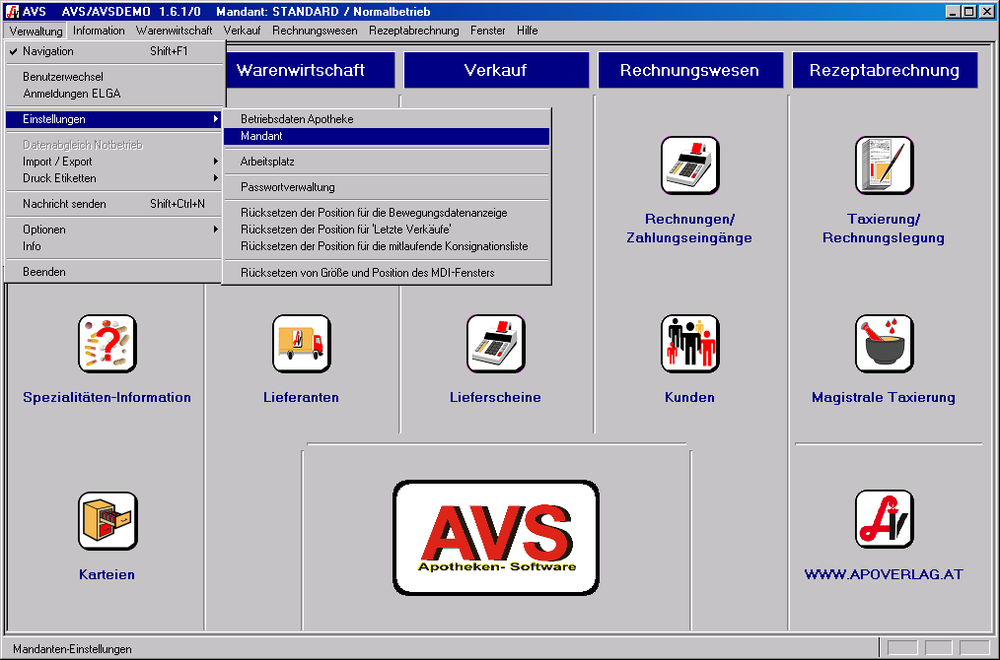
Task: Toggle the checked Navigation menu entry
Action: 48,51
